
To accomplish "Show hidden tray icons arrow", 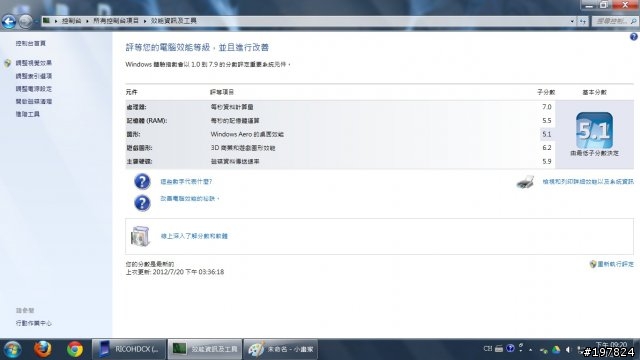I will (531, 350).
